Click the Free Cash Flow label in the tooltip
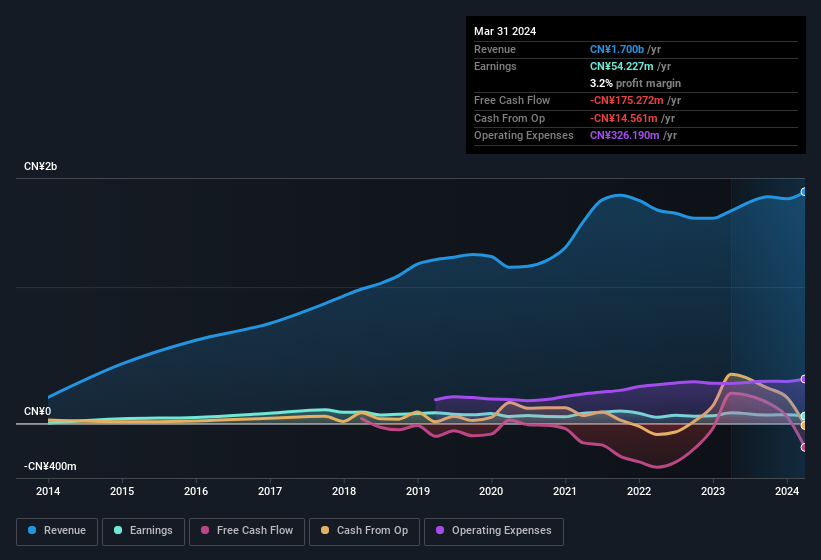821x560 pixels. 512,100
